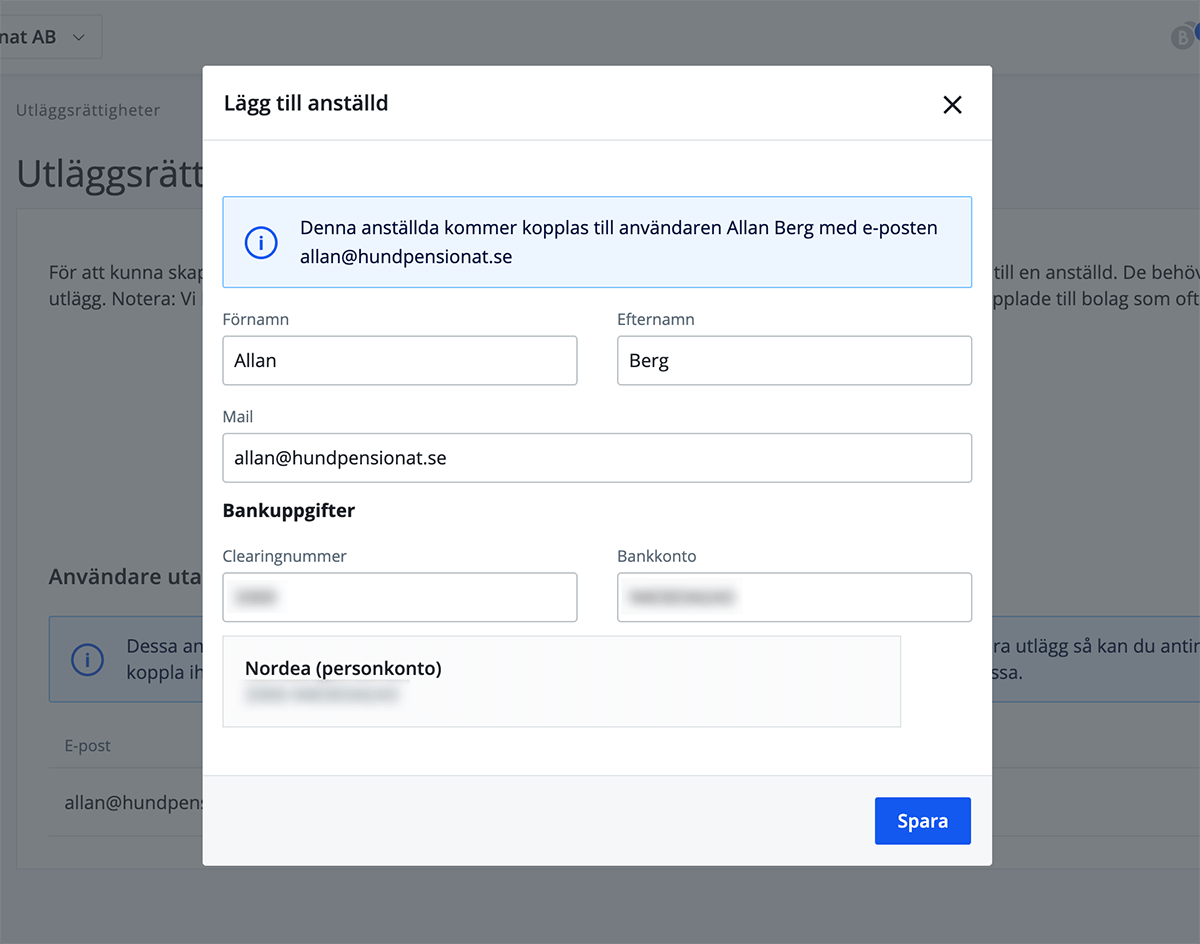Click the E-post column header
The image size is (1200, 944).
88,746
